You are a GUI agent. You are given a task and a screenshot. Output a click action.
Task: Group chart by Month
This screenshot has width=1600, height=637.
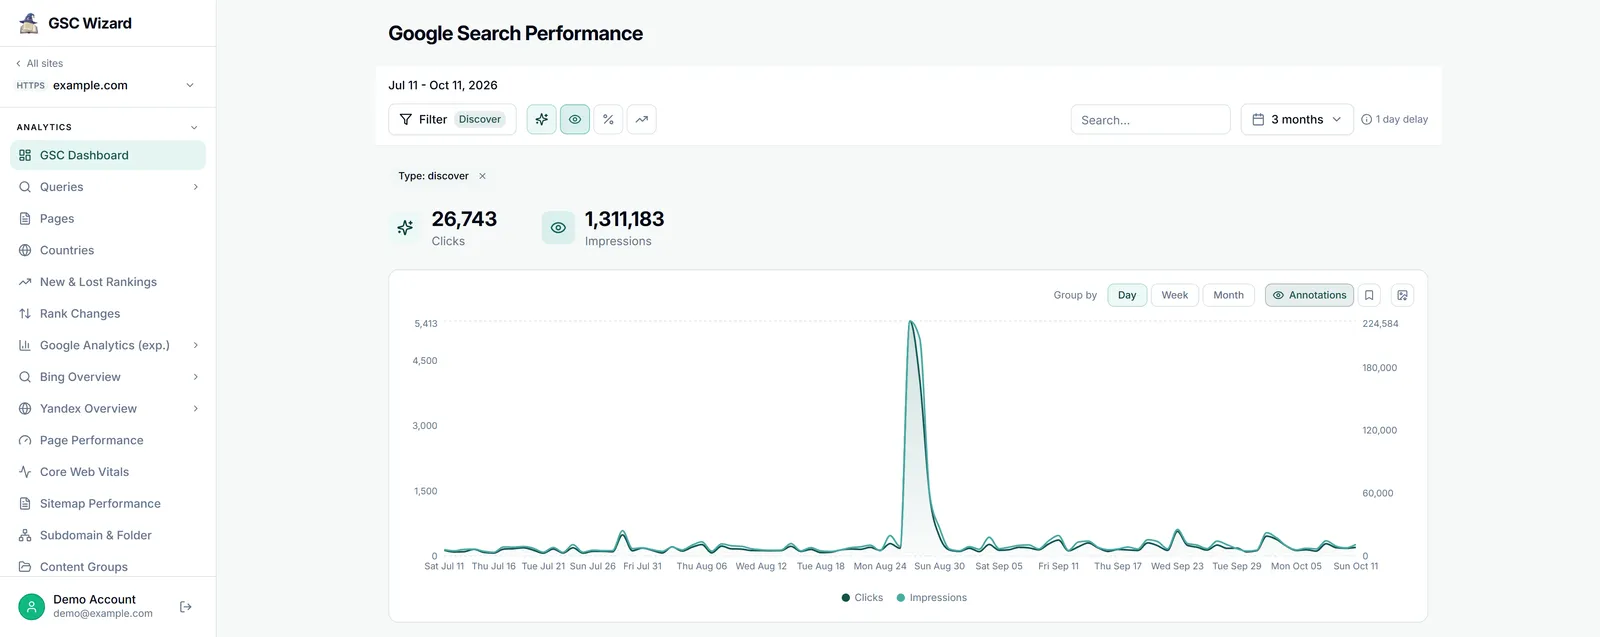[x=1229, y=295]
